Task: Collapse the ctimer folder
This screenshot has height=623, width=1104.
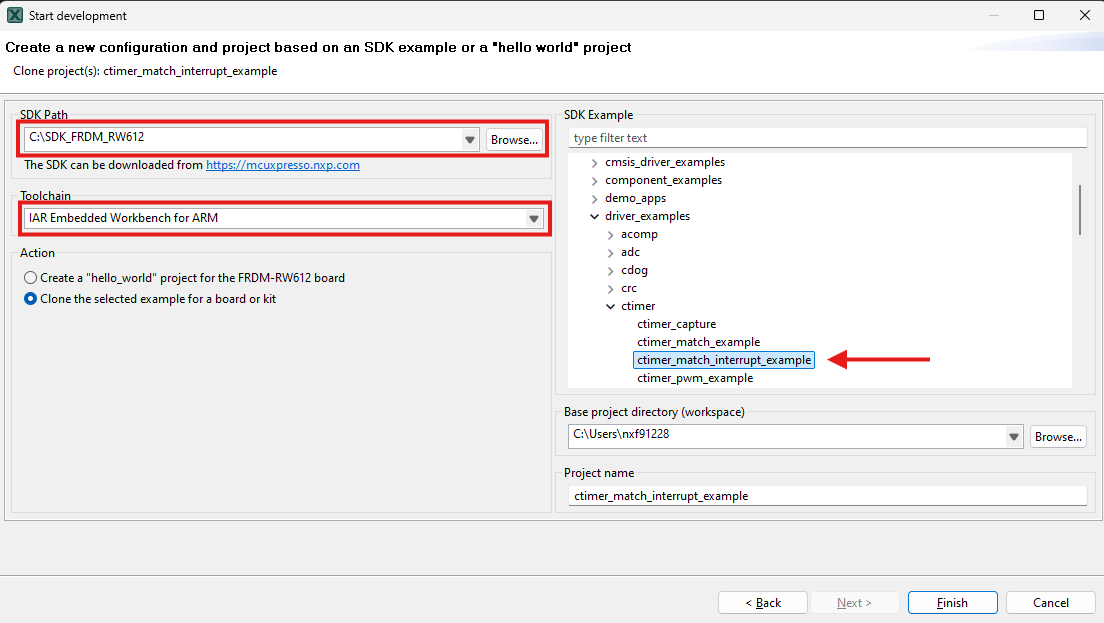Action: [x=611, y=307]
